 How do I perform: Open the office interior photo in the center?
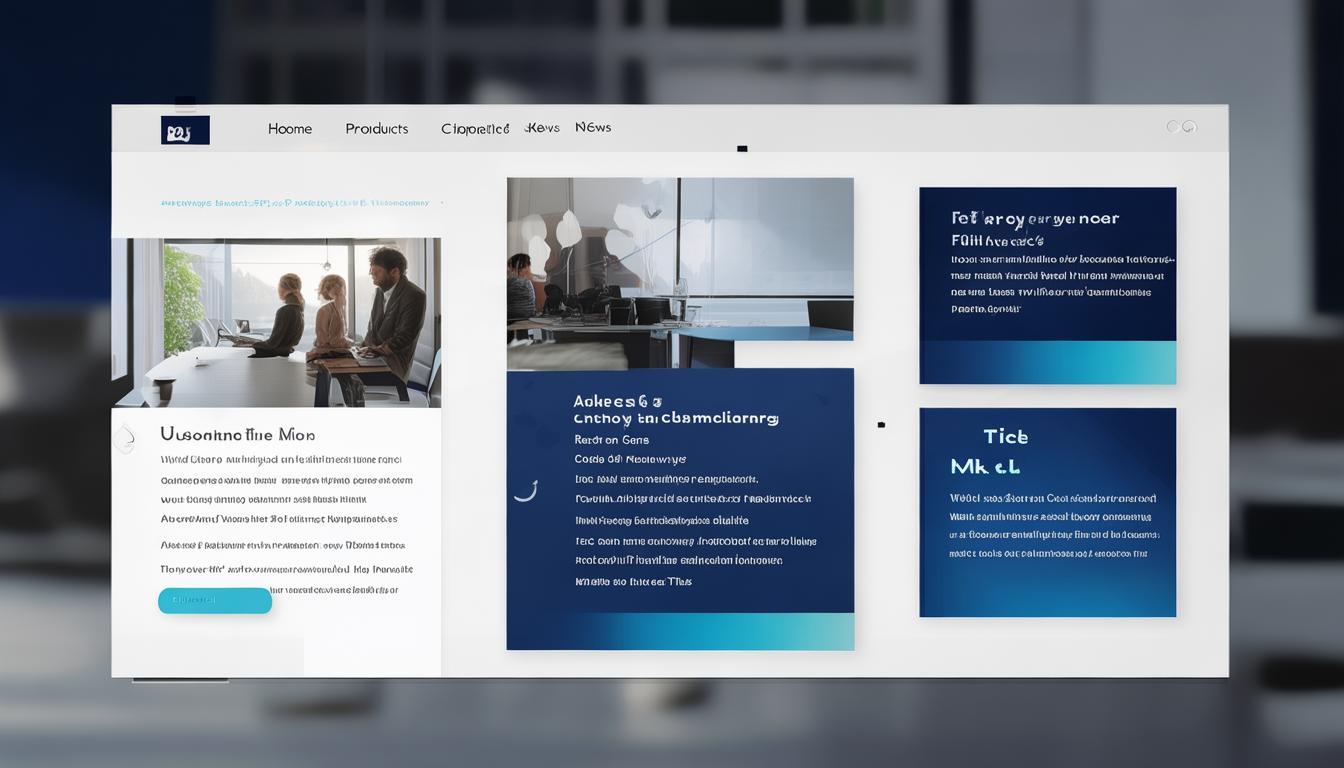680,273
